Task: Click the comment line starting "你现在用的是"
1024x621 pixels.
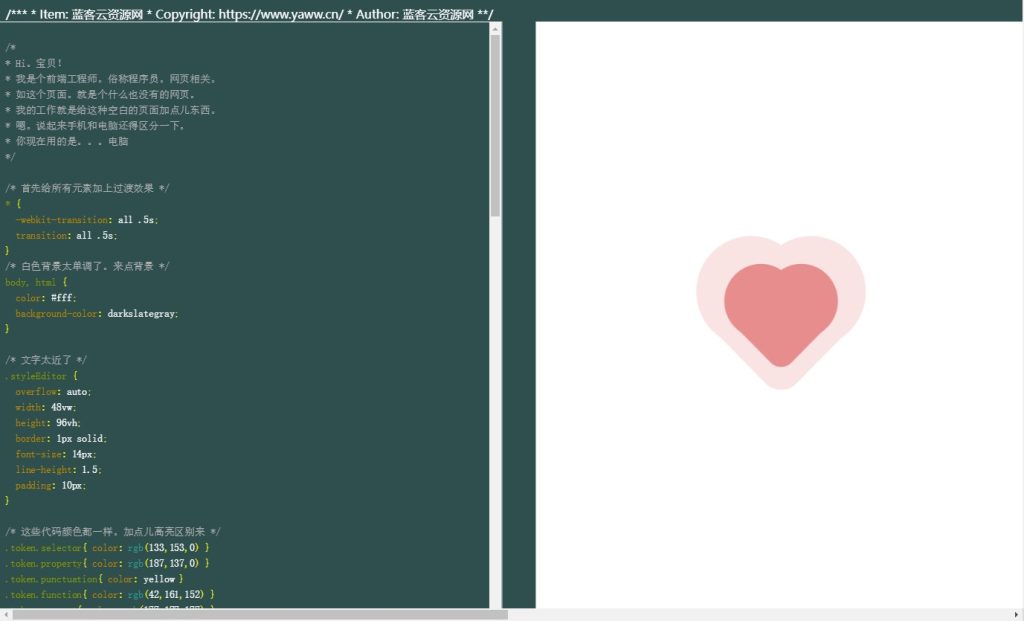Action: [x=67, y=142]
